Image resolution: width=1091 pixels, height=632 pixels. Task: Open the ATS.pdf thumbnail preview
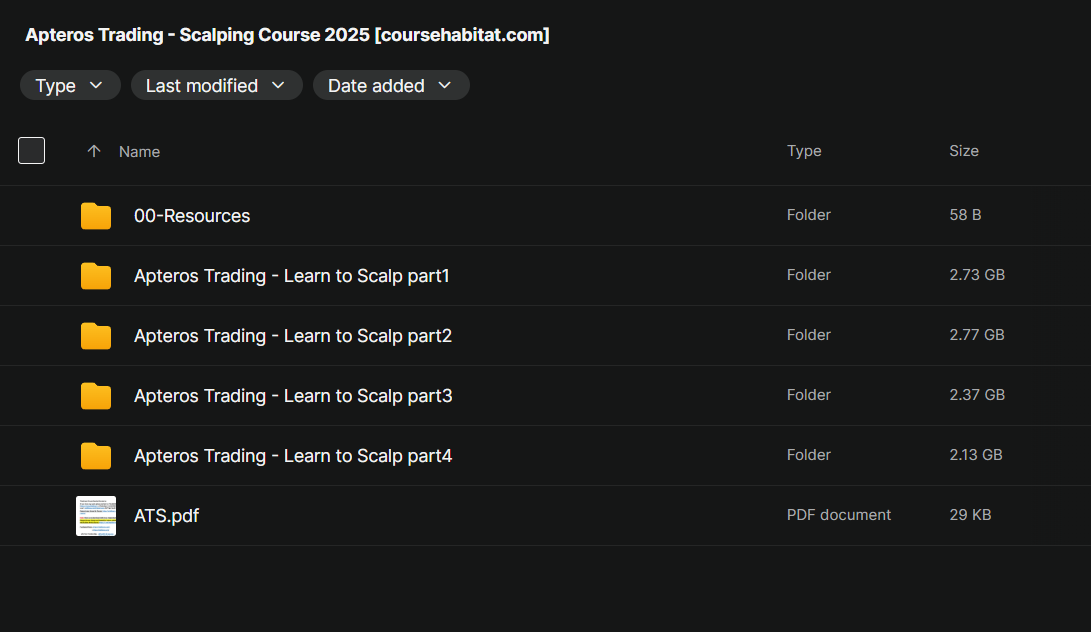click(96, 516)
